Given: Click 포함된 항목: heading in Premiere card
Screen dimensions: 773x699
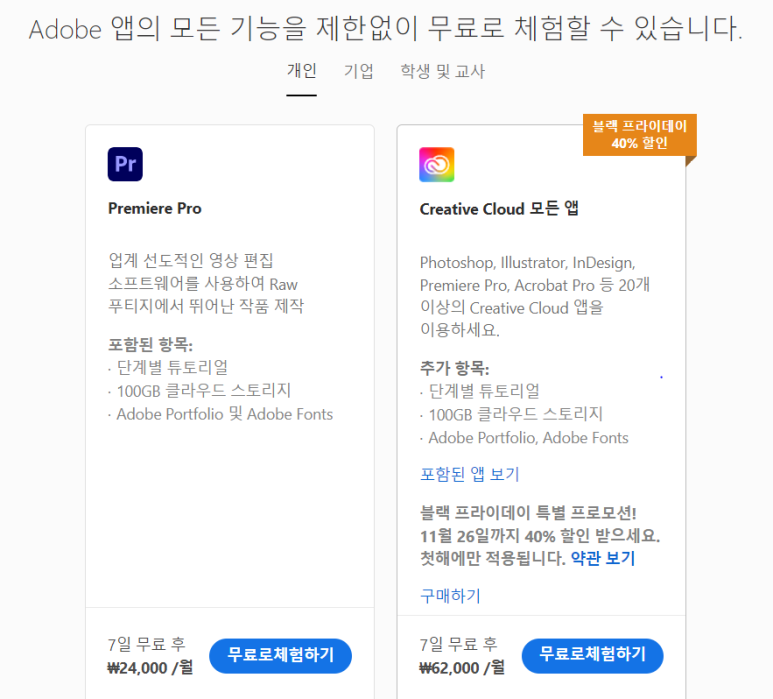Looking at the screenshot, I should pos(150,345).
